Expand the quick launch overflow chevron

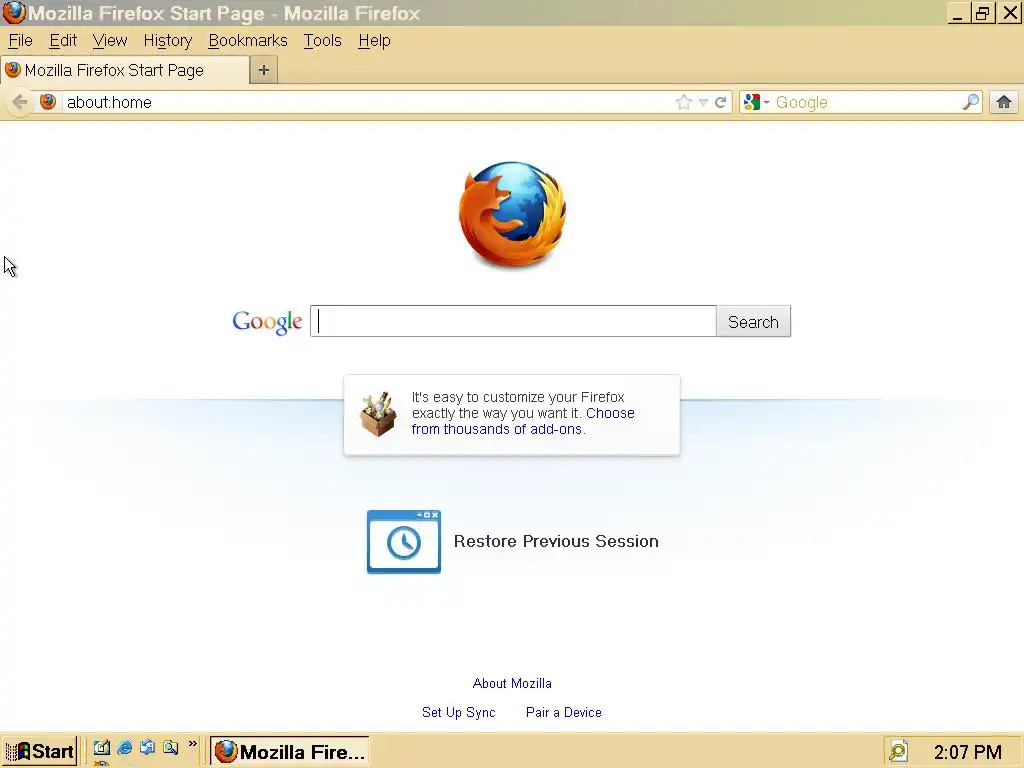[x=193, y=744]
